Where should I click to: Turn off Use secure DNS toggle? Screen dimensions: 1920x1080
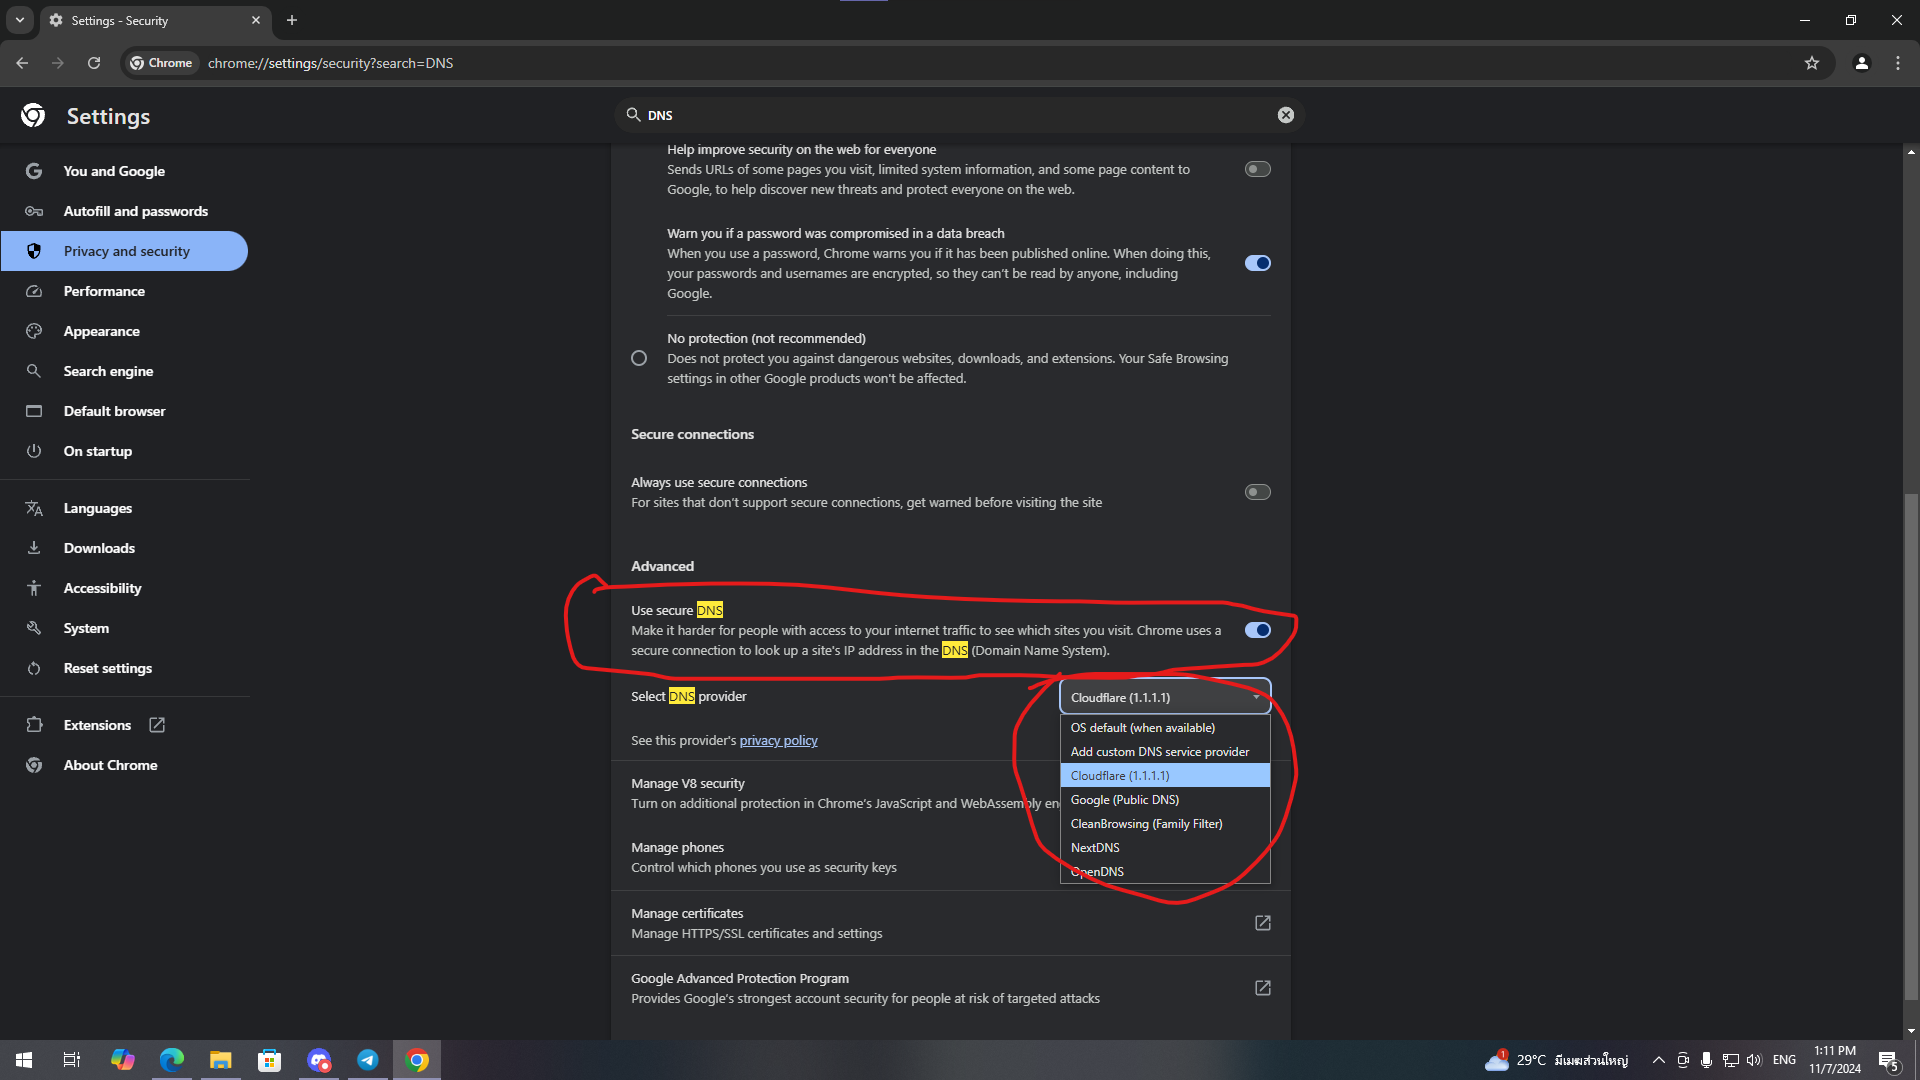point(1257,630)
